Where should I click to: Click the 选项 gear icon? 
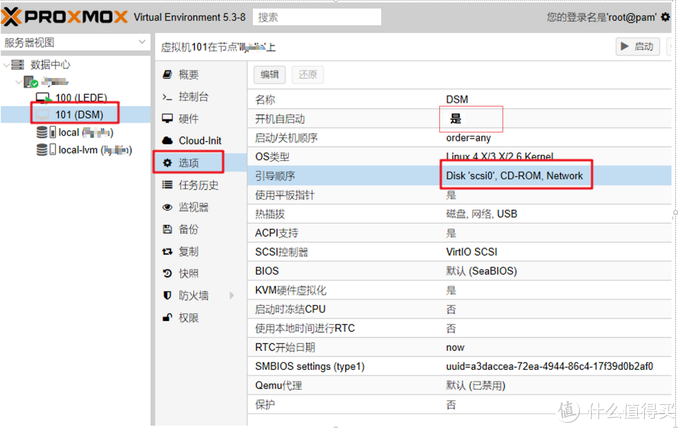pos(167,163)
